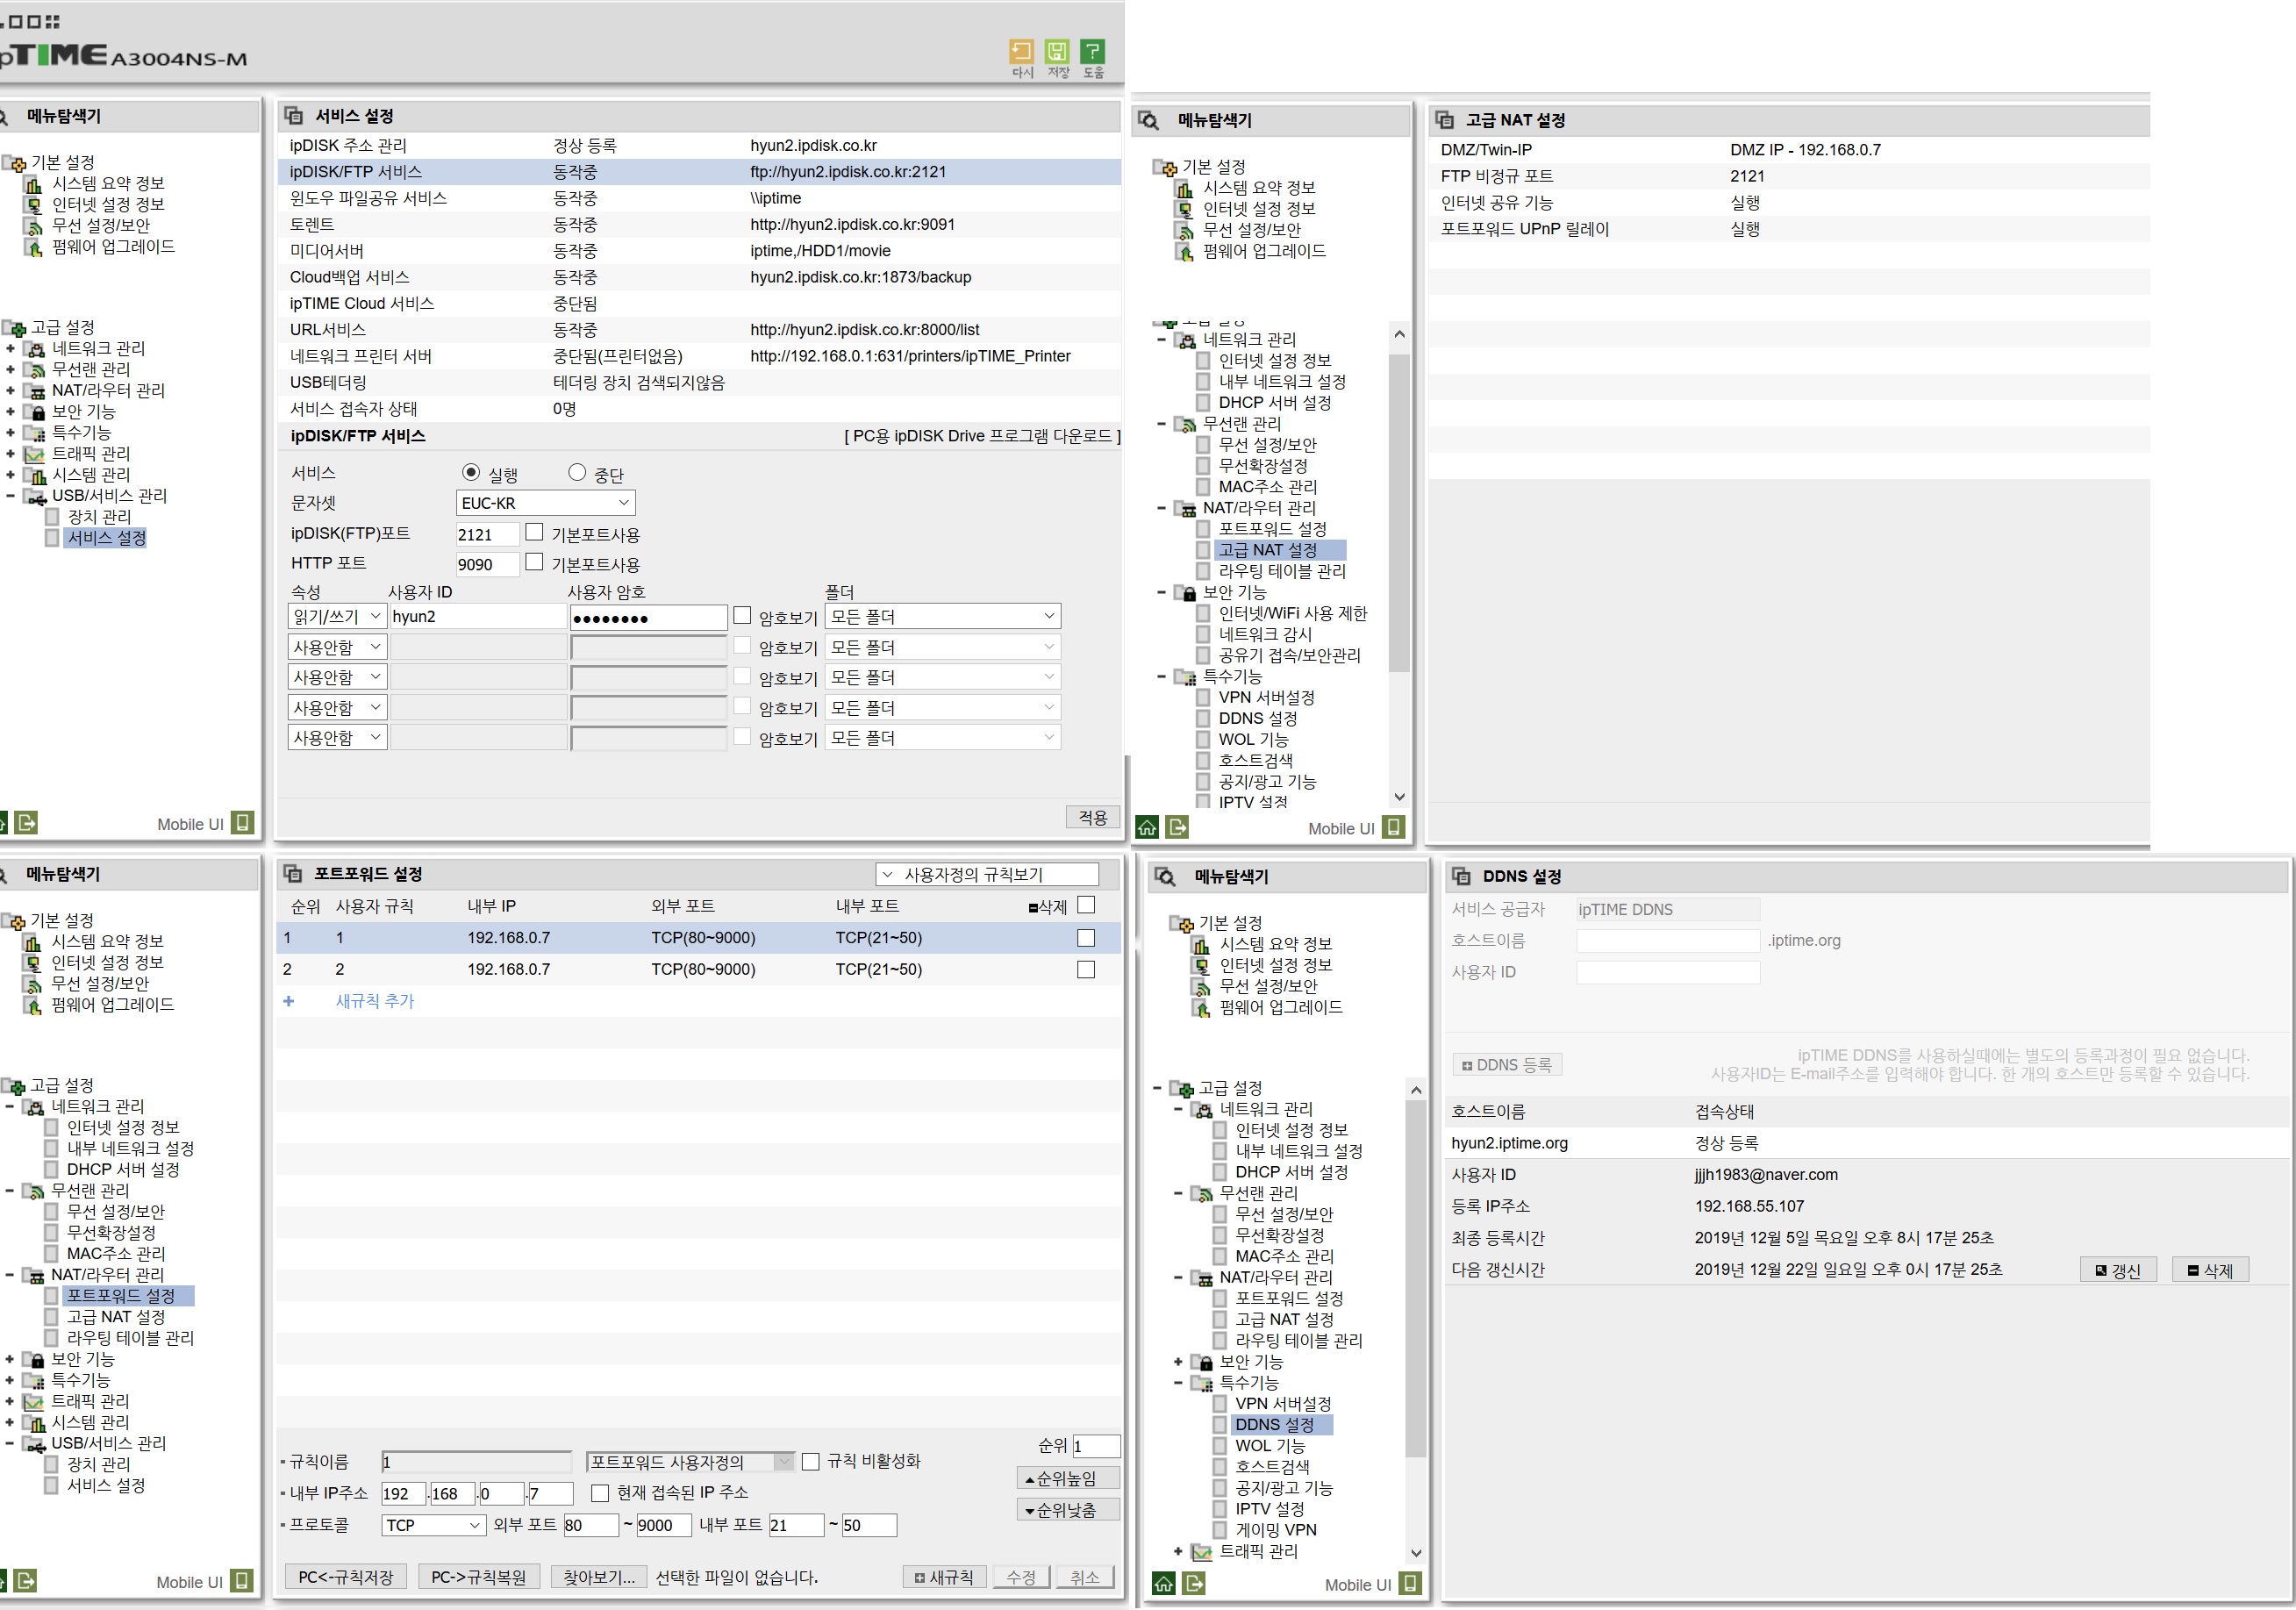Click the 다시 (reload) toolbar icon
The height and width of the screenshot is (1610, 2296).
tap(1021, 51)
